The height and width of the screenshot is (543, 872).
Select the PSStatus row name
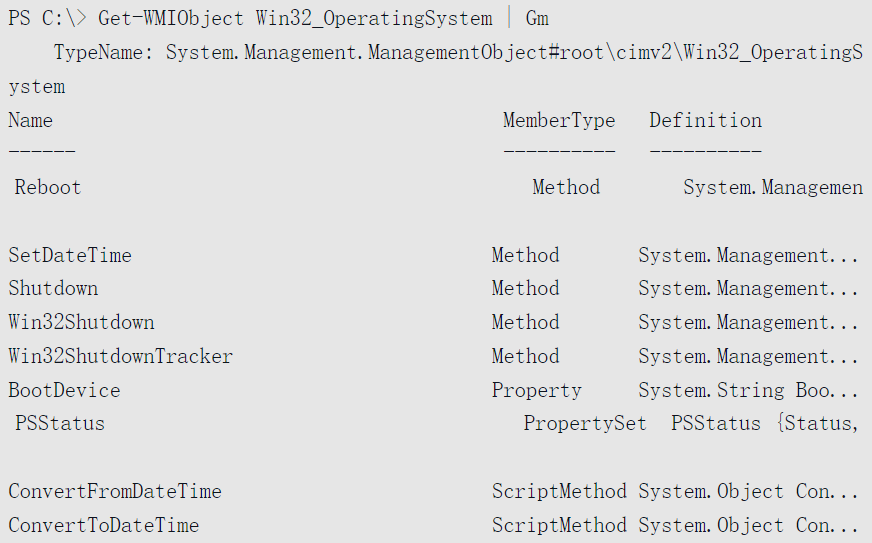[x=60, y=423]
